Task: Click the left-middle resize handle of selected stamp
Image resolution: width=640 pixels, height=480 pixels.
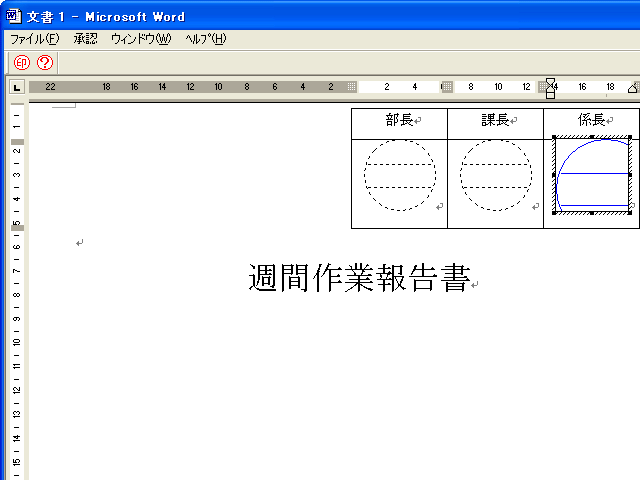Action: click(x=554, y=175)
